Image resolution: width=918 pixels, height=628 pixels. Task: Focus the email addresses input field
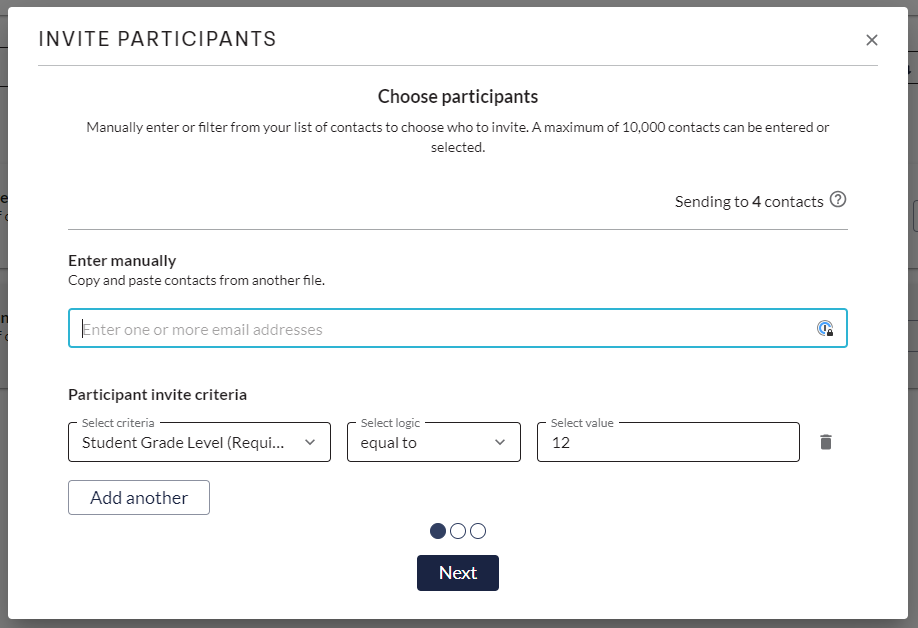[x=440, y=329]
